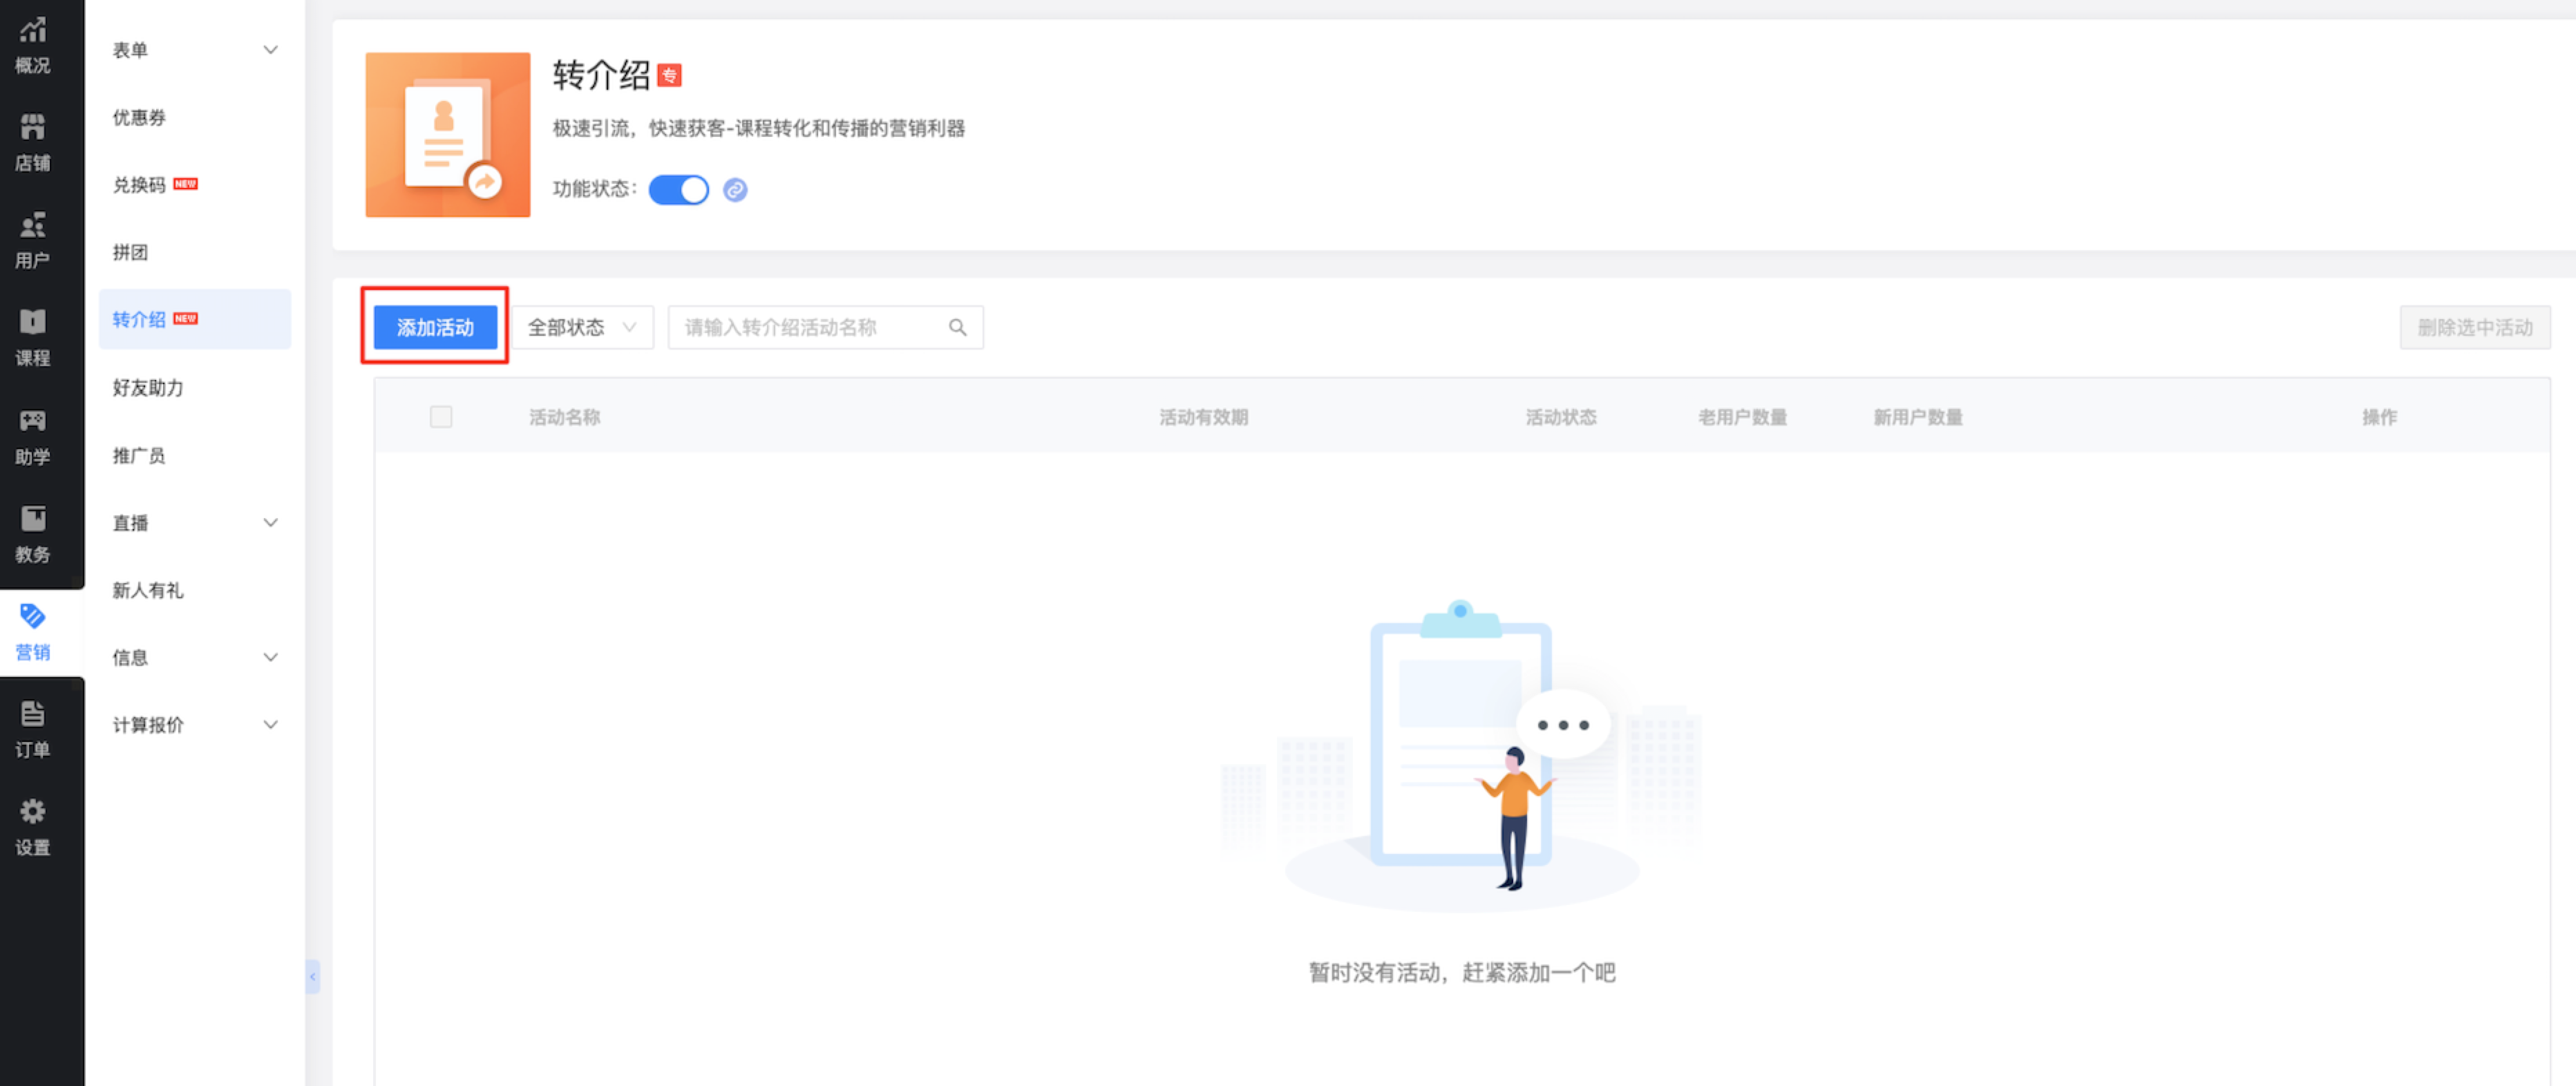Open the 用户 users sidebar icon
Viewport: 2576px width, 1086px height.
click(33, 241)
